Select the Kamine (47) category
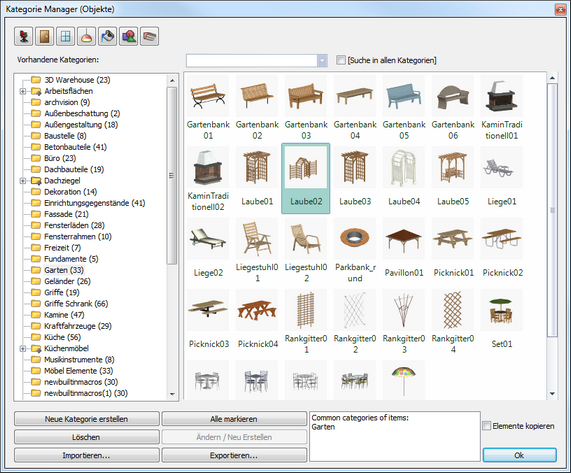 pos(64,315)
